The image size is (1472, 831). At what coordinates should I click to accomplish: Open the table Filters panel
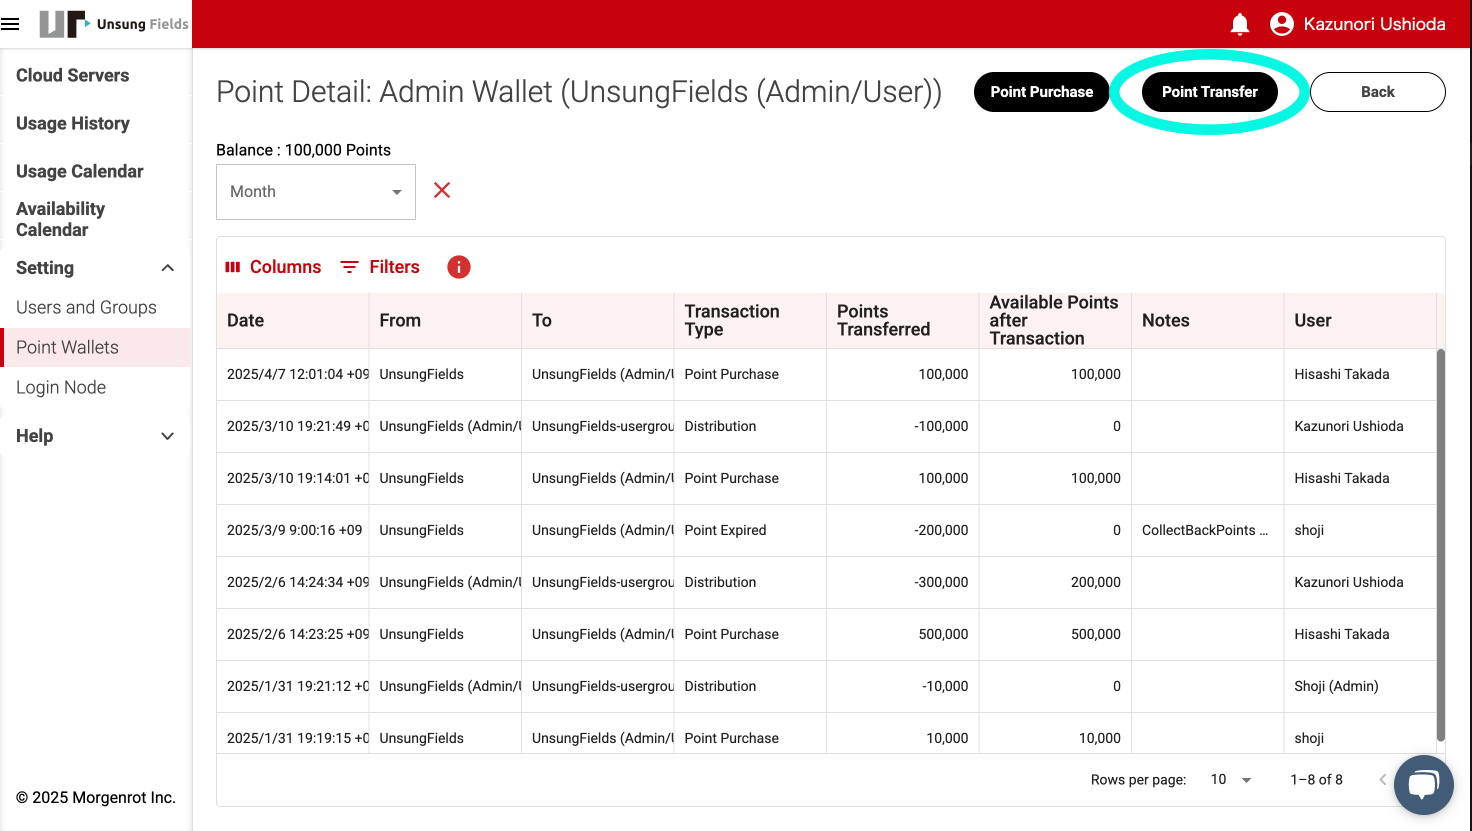coord(380,267)
